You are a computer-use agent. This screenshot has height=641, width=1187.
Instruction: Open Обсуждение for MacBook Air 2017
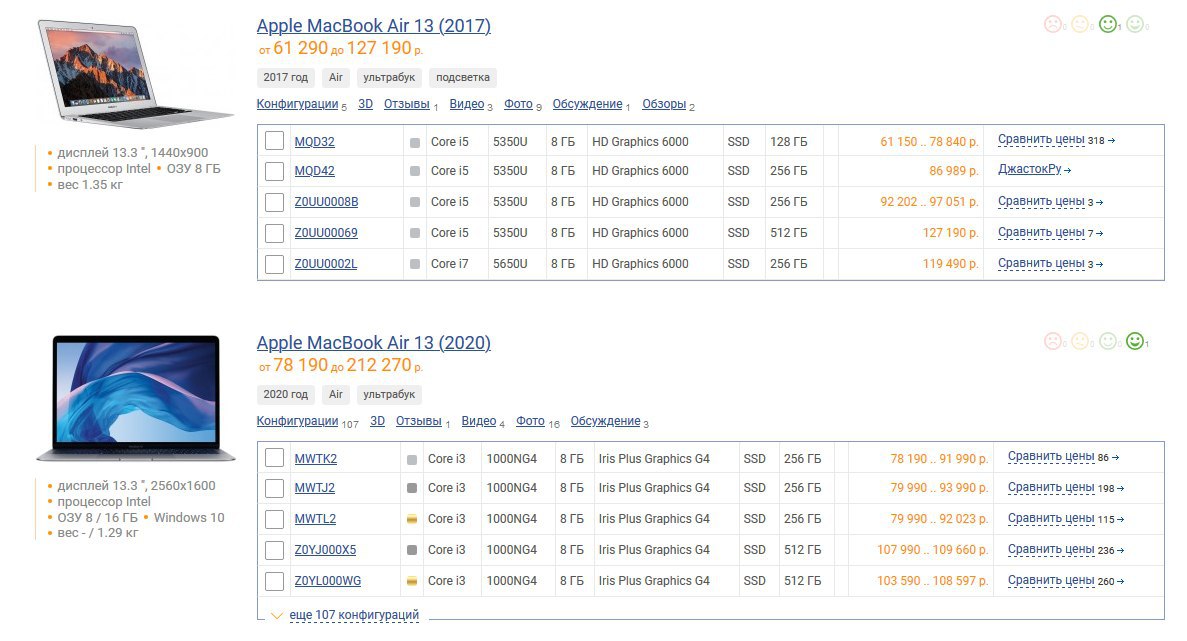587,104
